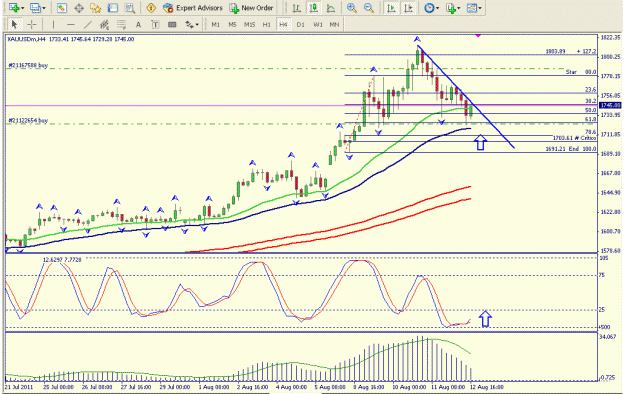This screenshot has width=625, height=394.
Task: Select the crosshair tool
Action: (x=31, y=25)
